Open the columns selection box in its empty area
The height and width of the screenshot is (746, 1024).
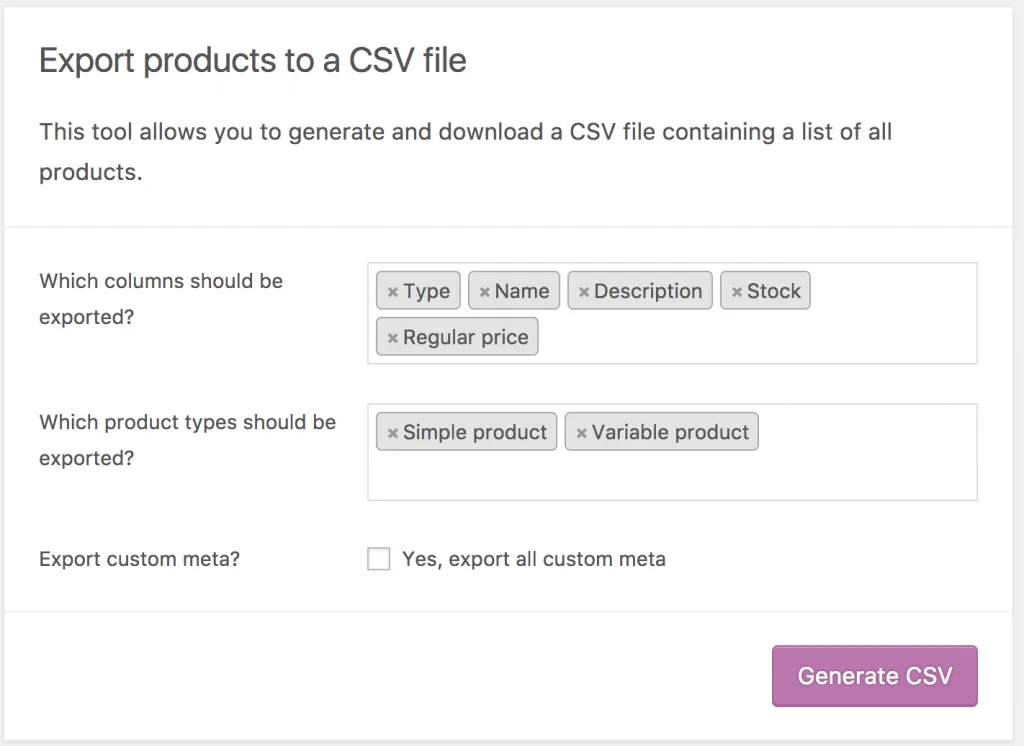(x=760, y=338)
